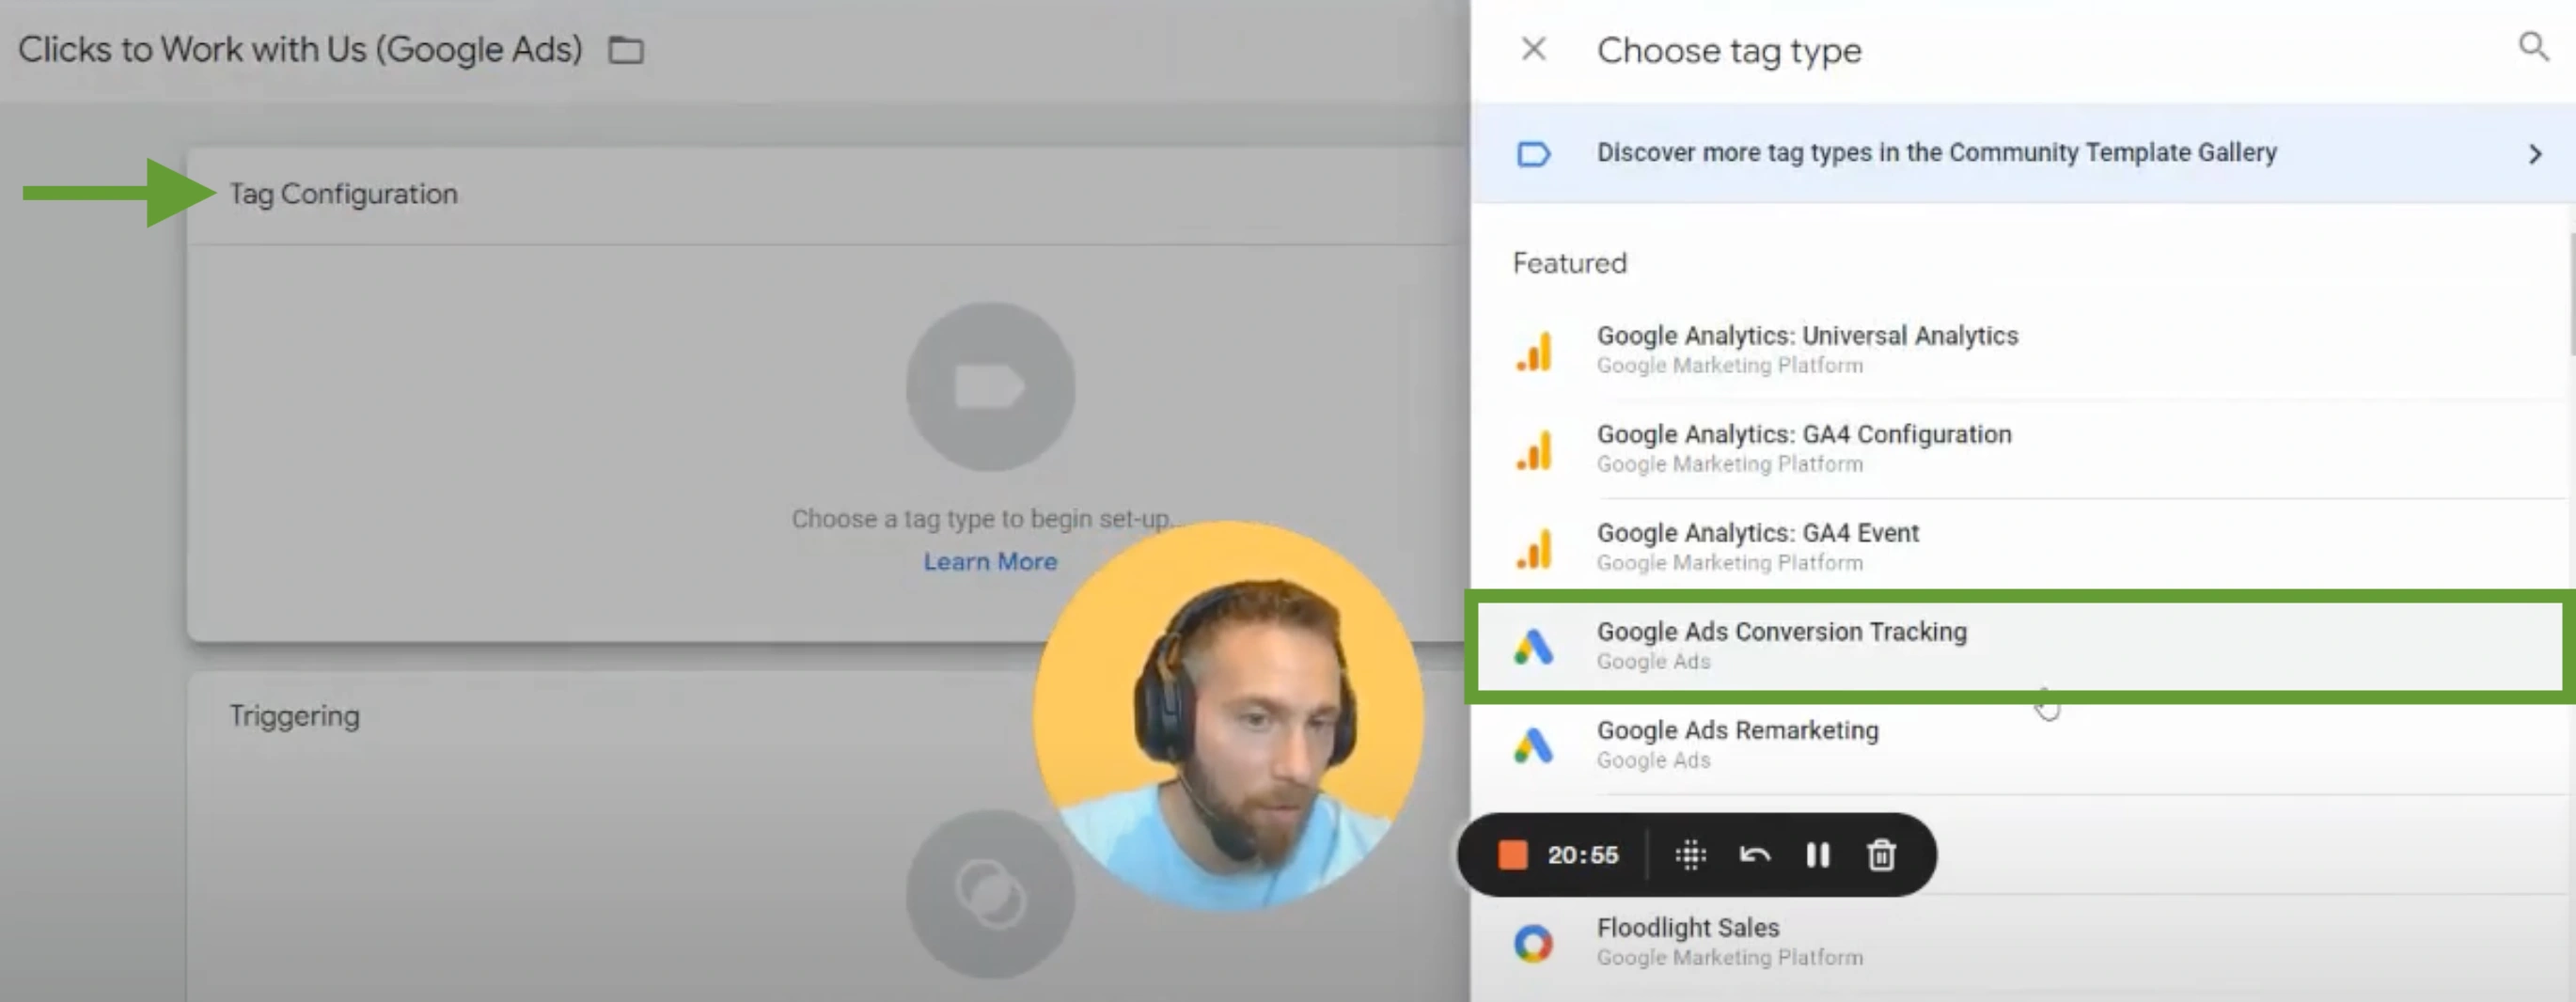Image resolution: width=2576 pixels, height=1002 pixels.
Task: Click the recording timer 20:55
Action: (x=1582, y=855)
